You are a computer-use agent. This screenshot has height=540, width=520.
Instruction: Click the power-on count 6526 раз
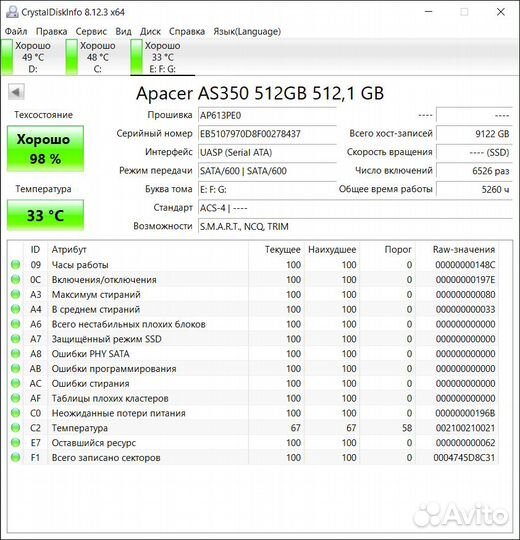[x=474, y=171]
